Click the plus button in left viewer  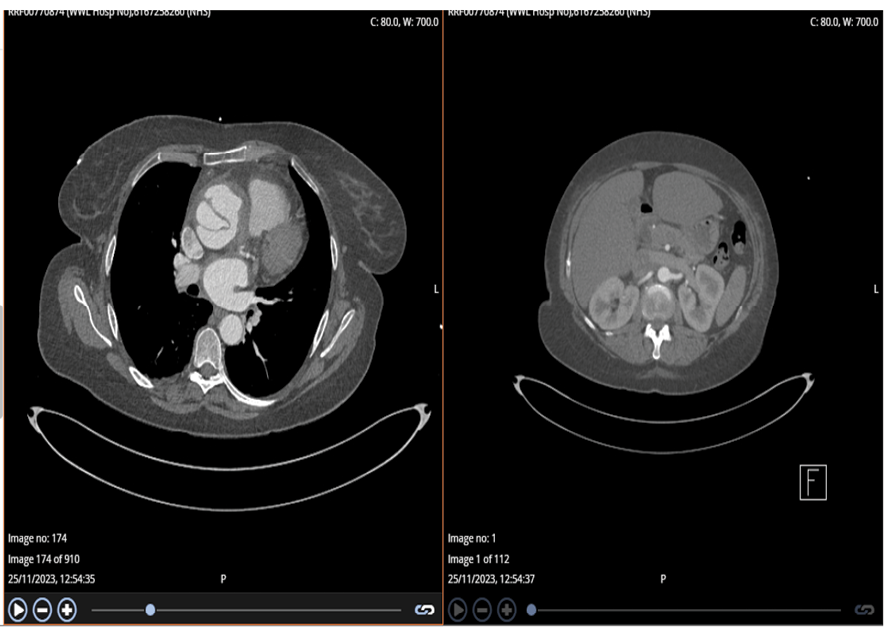(67, 609)
